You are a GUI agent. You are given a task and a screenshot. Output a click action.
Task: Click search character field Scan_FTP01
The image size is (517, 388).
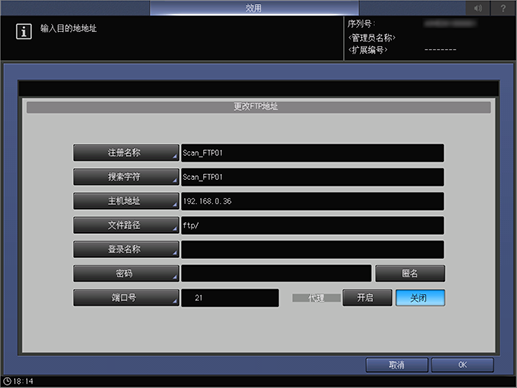pos(312,177)
